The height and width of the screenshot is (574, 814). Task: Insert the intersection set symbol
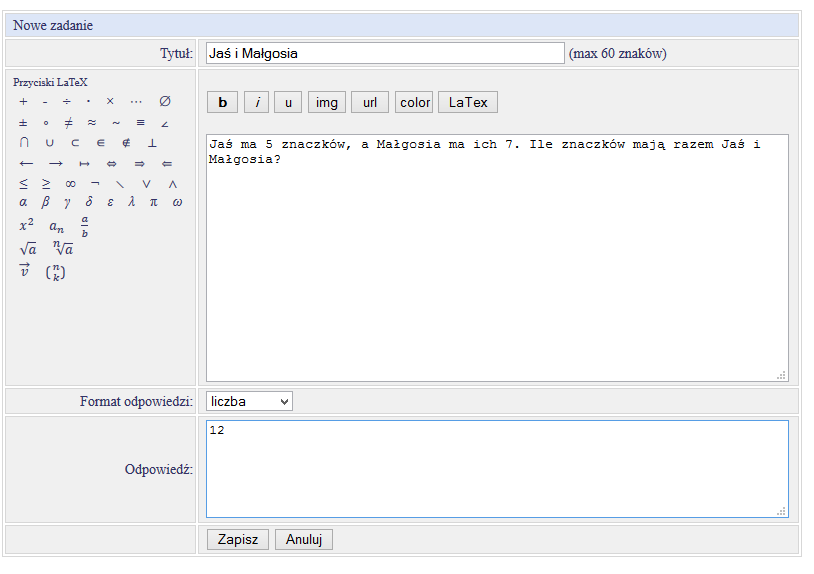pyautogui.click(x=24, y=143)
